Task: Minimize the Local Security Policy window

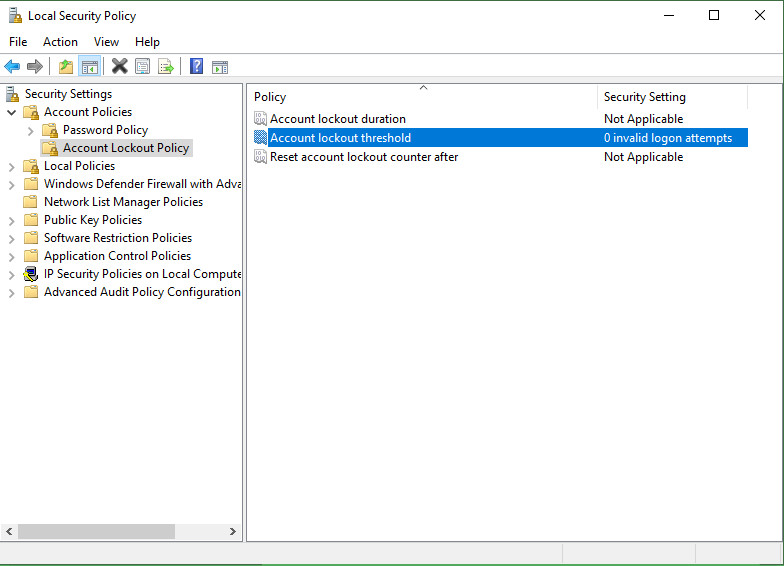Action: coord(668,16)
